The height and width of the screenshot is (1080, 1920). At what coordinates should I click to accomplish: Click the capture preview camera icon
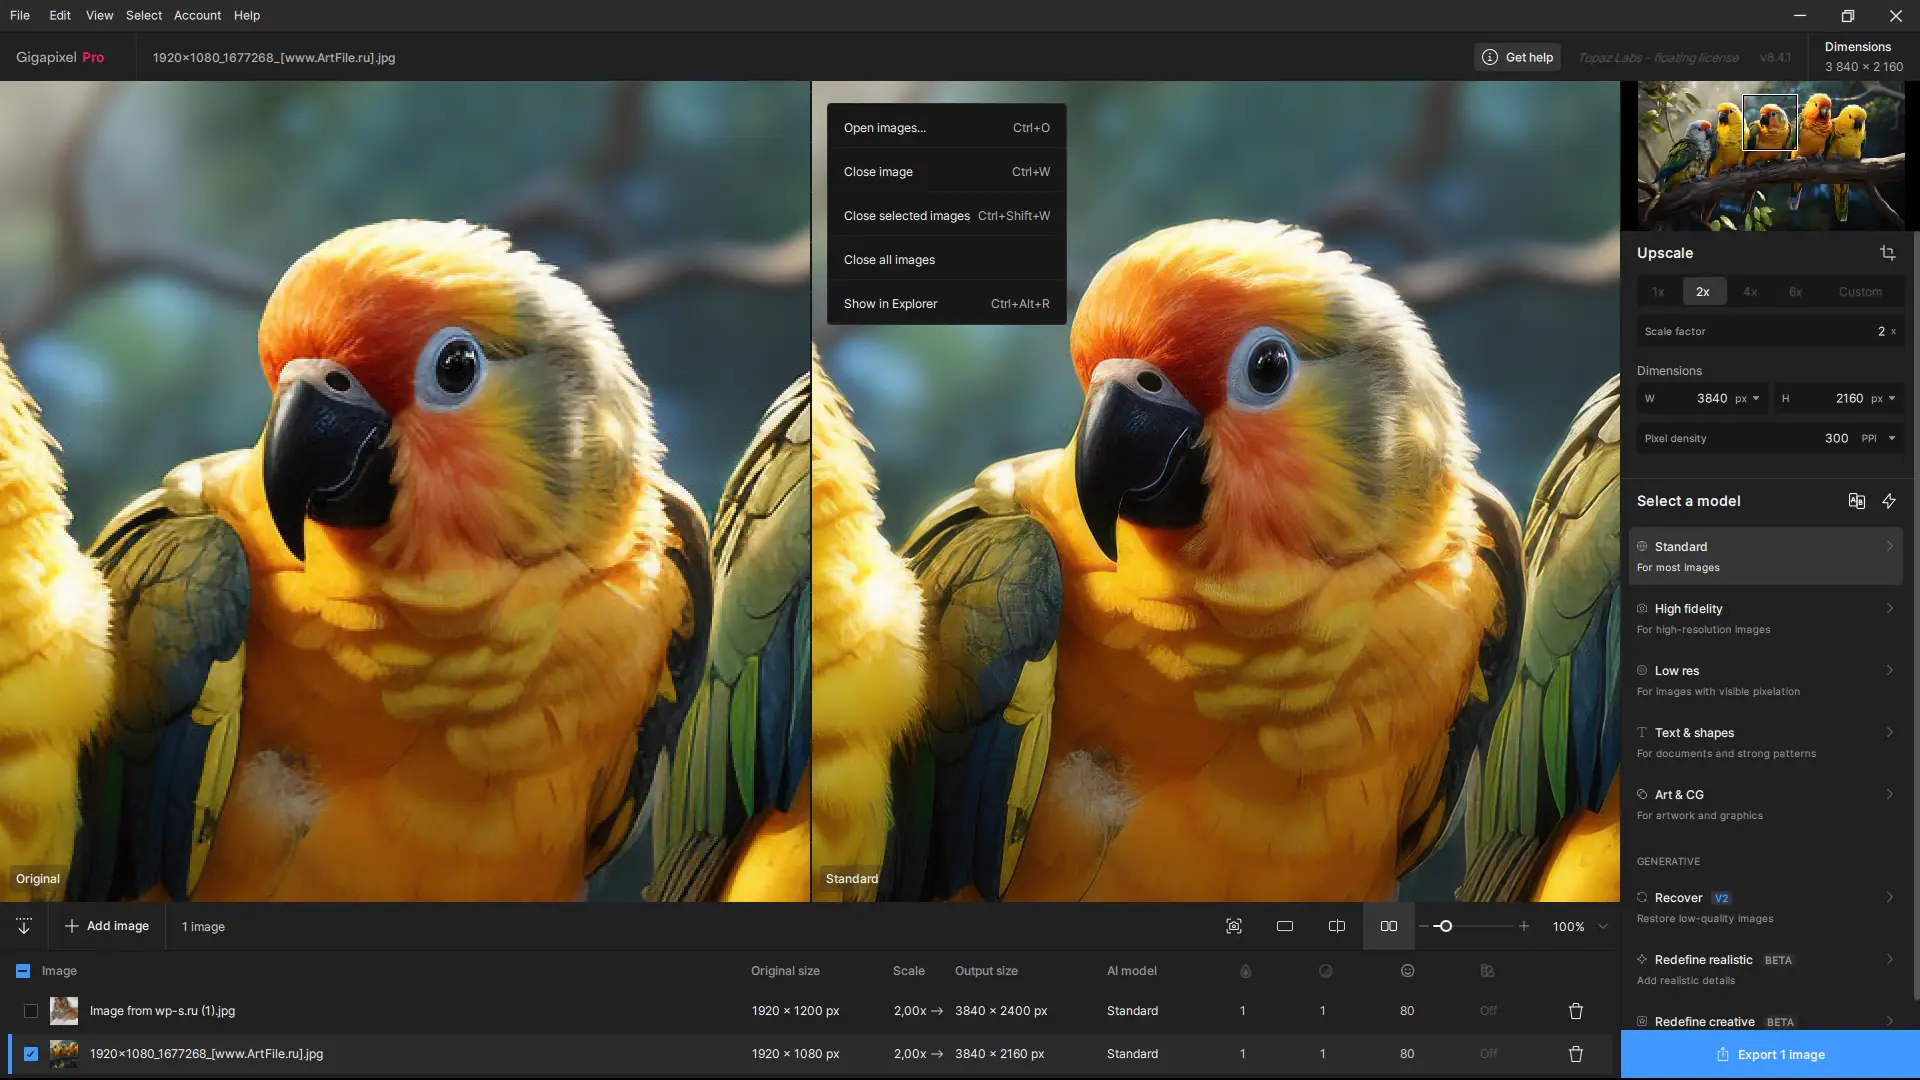(x=1234, y=926)
